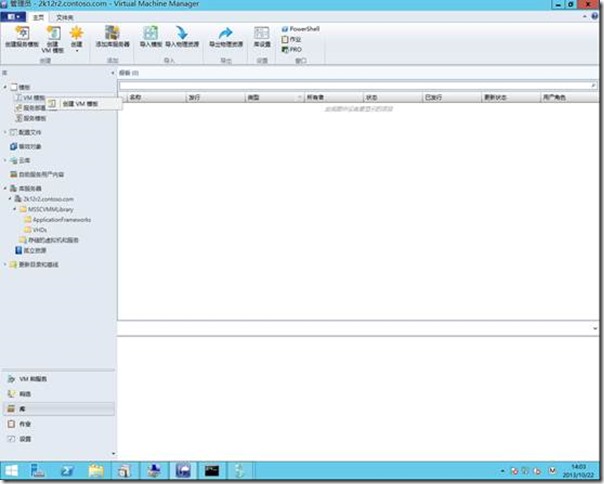
Task: Select Create VM Template context menu entry
Action: (x=84, y=104)
